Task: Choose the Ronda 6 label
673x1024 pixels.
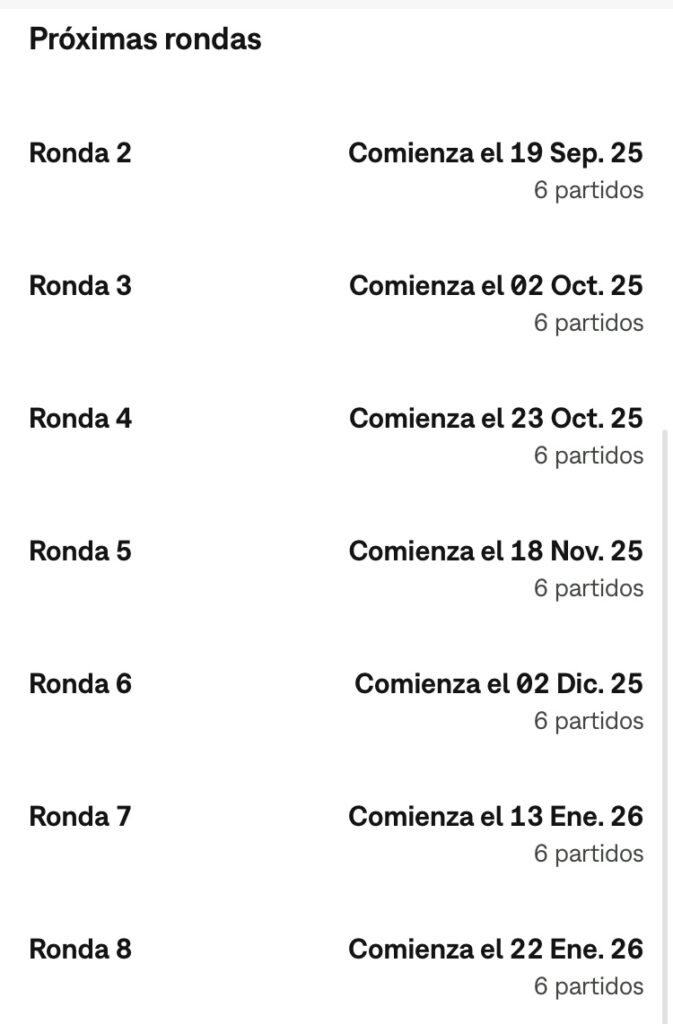Action: click(80, 684)
